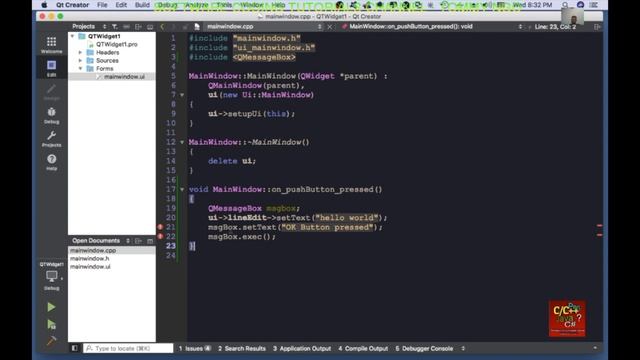Select QTWidget1.pro file
This screenshot has width=640, height=360.
coord(116,44)
